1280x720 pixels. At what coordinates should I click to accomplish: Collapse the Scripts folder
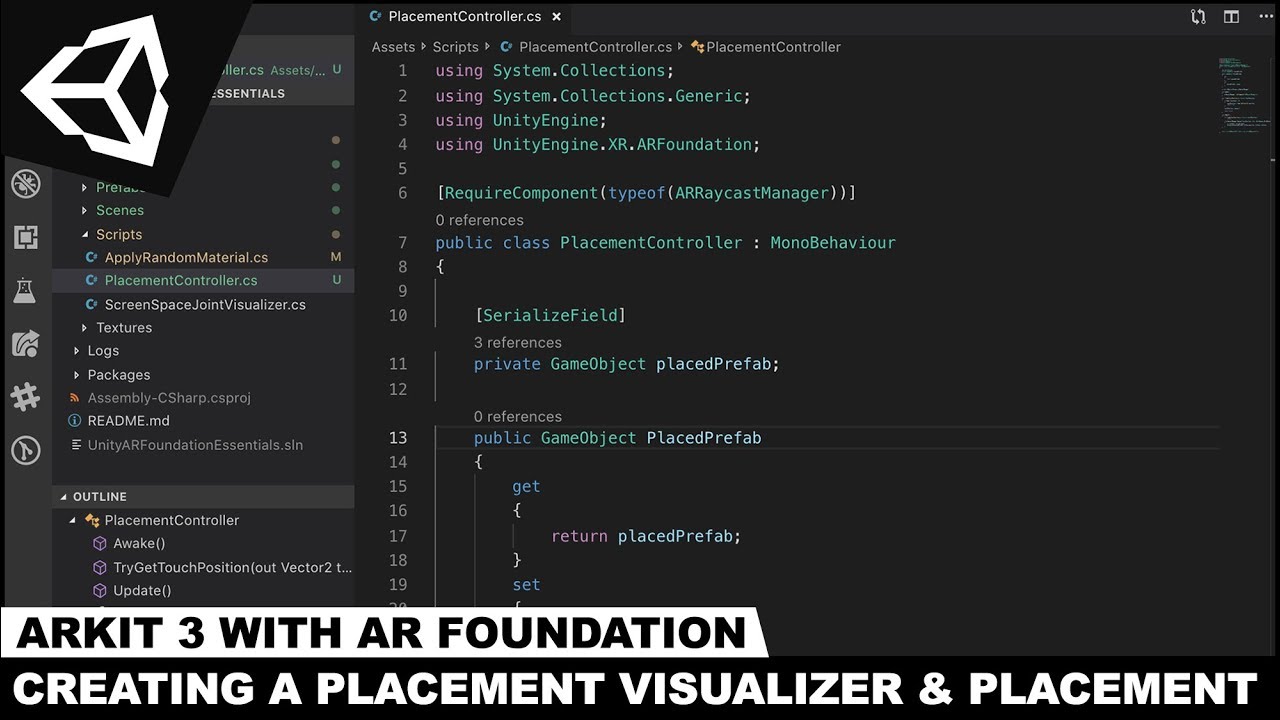click(x=85, y=235)
